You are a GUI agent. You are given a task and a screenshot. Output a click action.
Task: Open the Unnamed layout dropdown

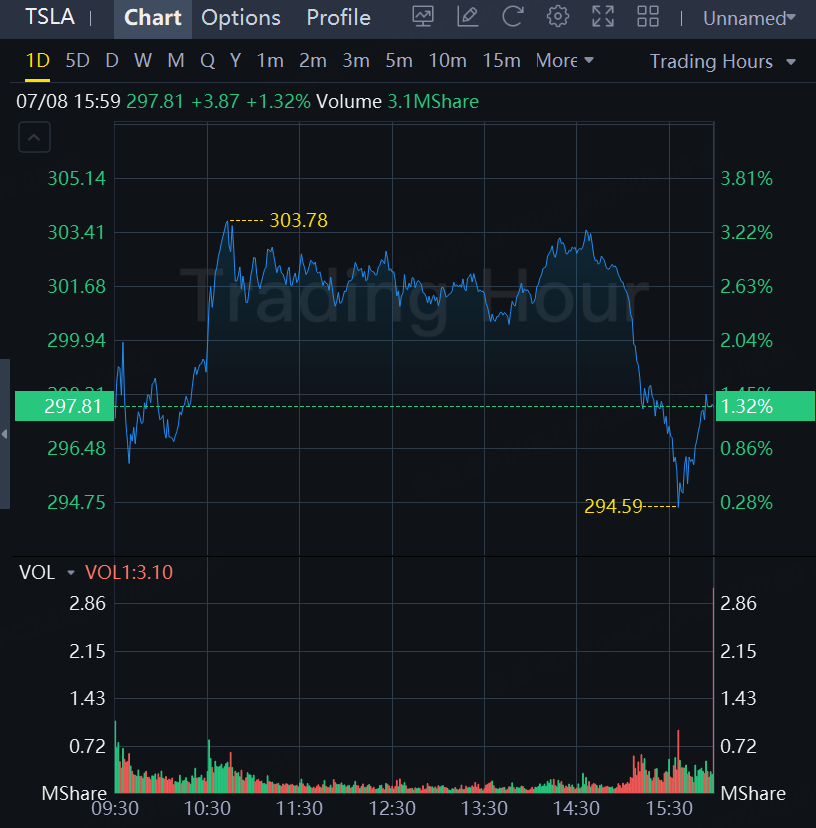(x=749, y=18)
